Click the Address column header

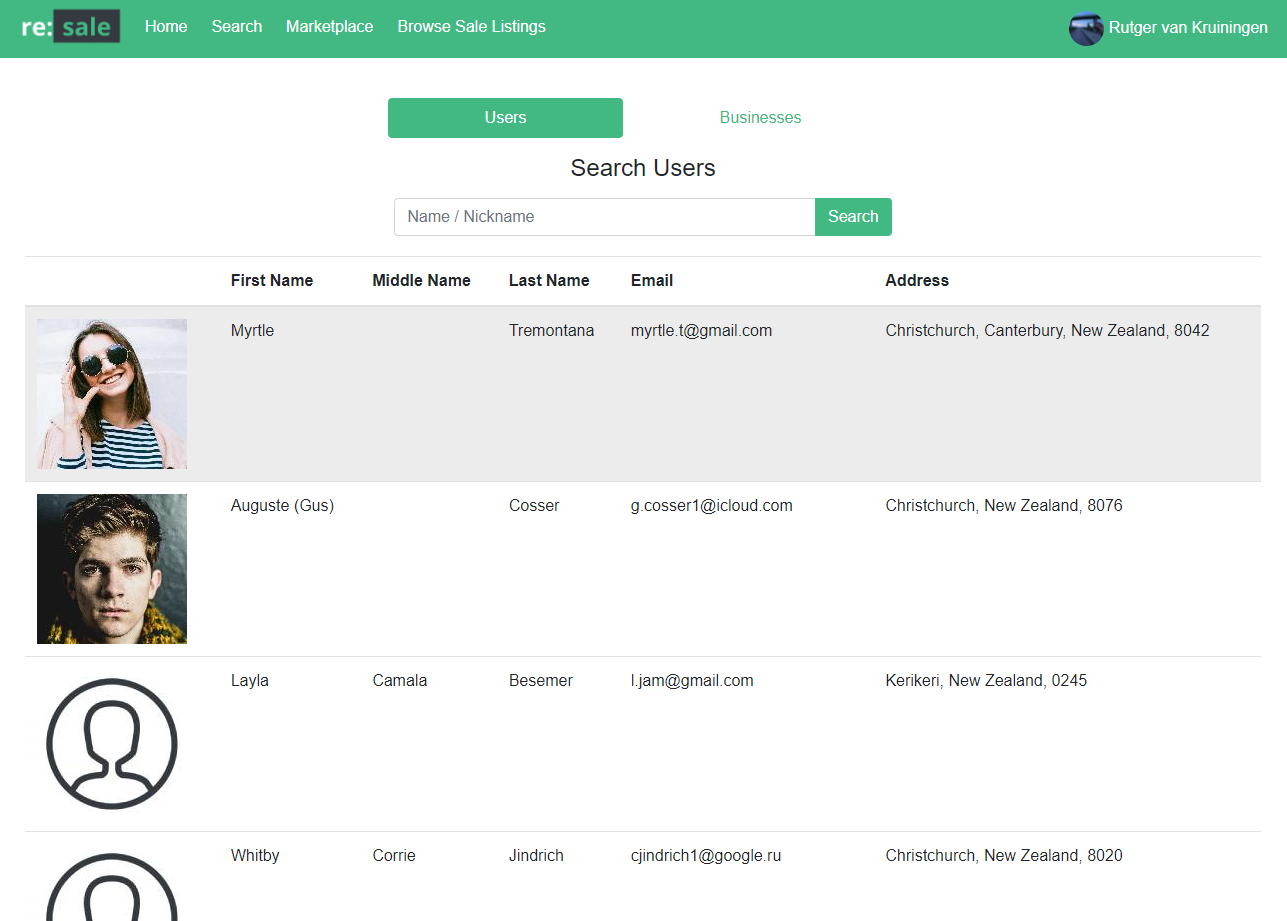(917, 281)
